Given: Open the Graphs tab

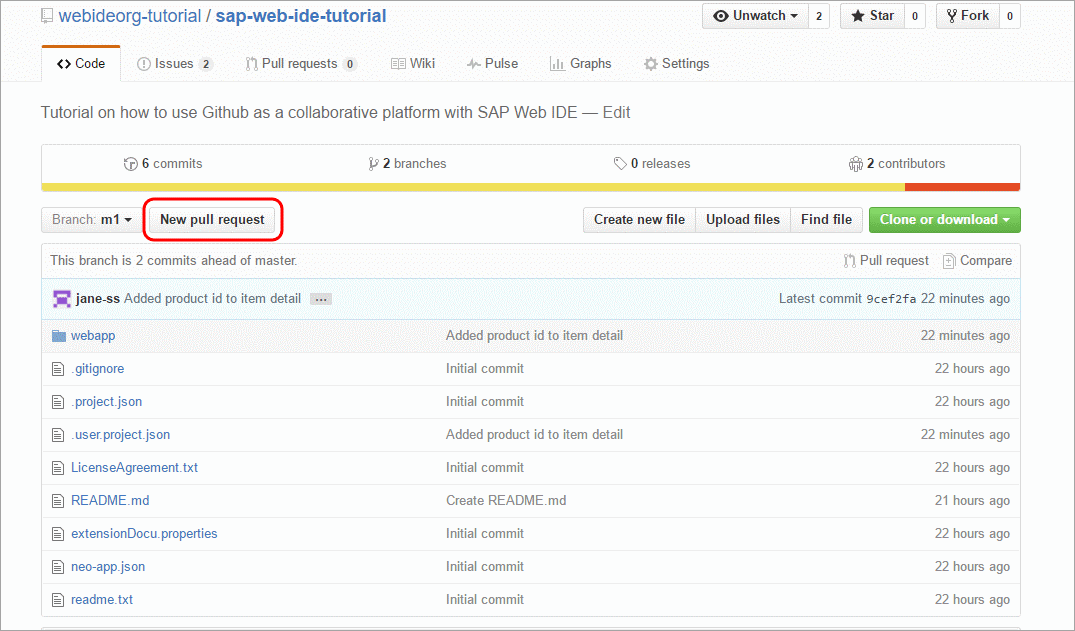Looking at the screenshot, I should click(580, 64).
